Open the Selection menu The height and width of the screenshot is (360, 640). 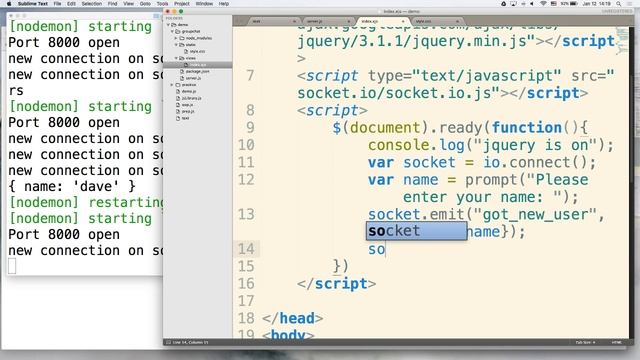tap(91, 4)
